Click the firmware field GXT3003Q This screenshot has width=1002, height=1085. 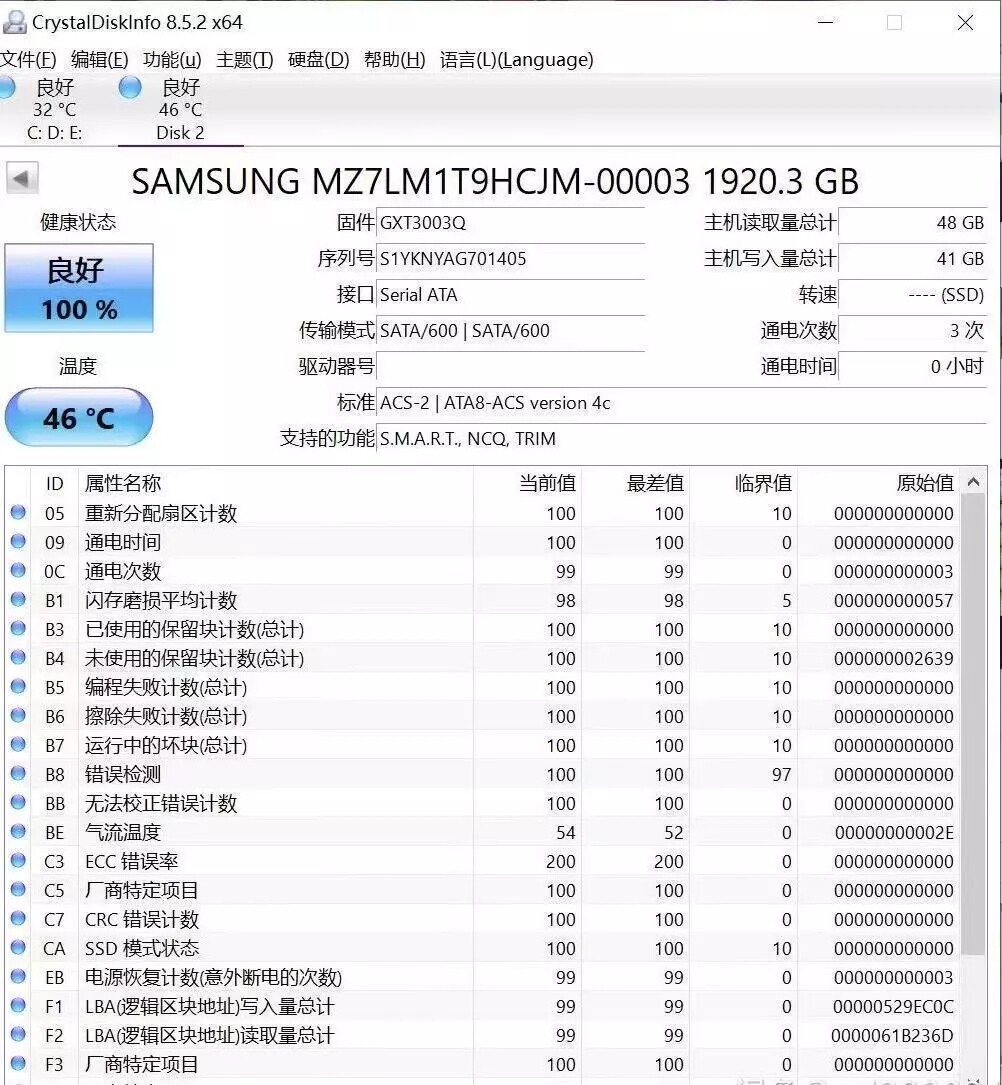(x=511, y=223)
